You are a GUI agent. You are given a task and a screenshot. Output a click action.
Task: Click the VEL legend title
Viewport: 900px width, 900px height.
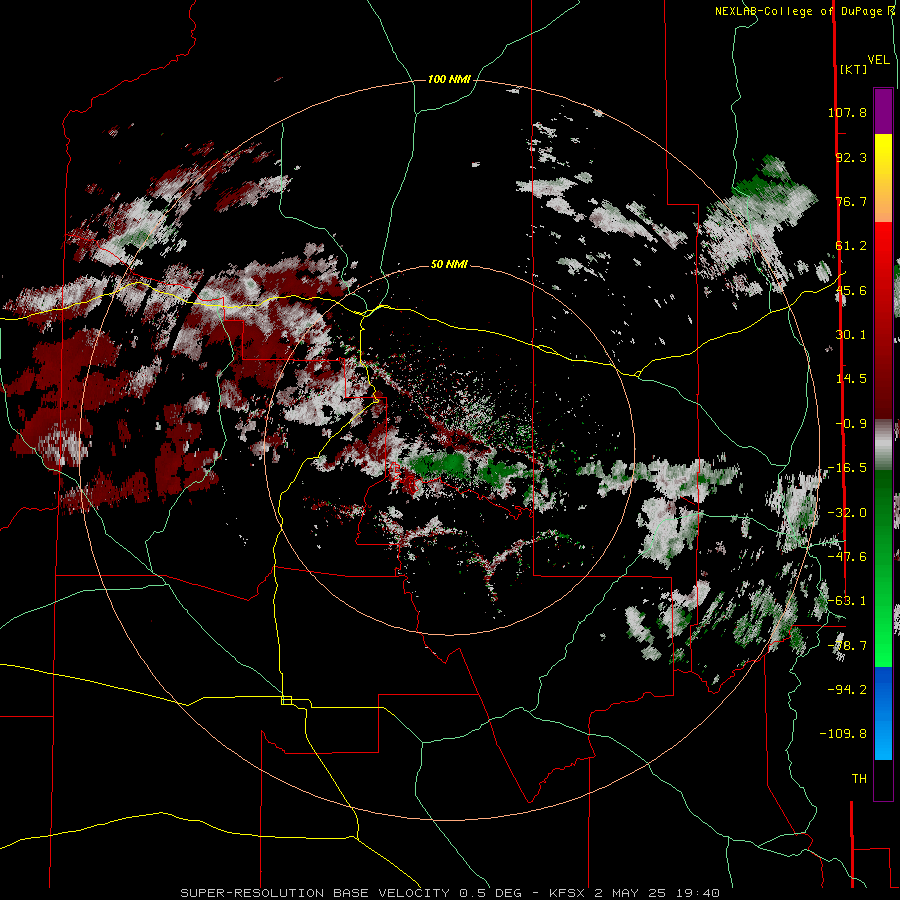[x=878, y=60]
